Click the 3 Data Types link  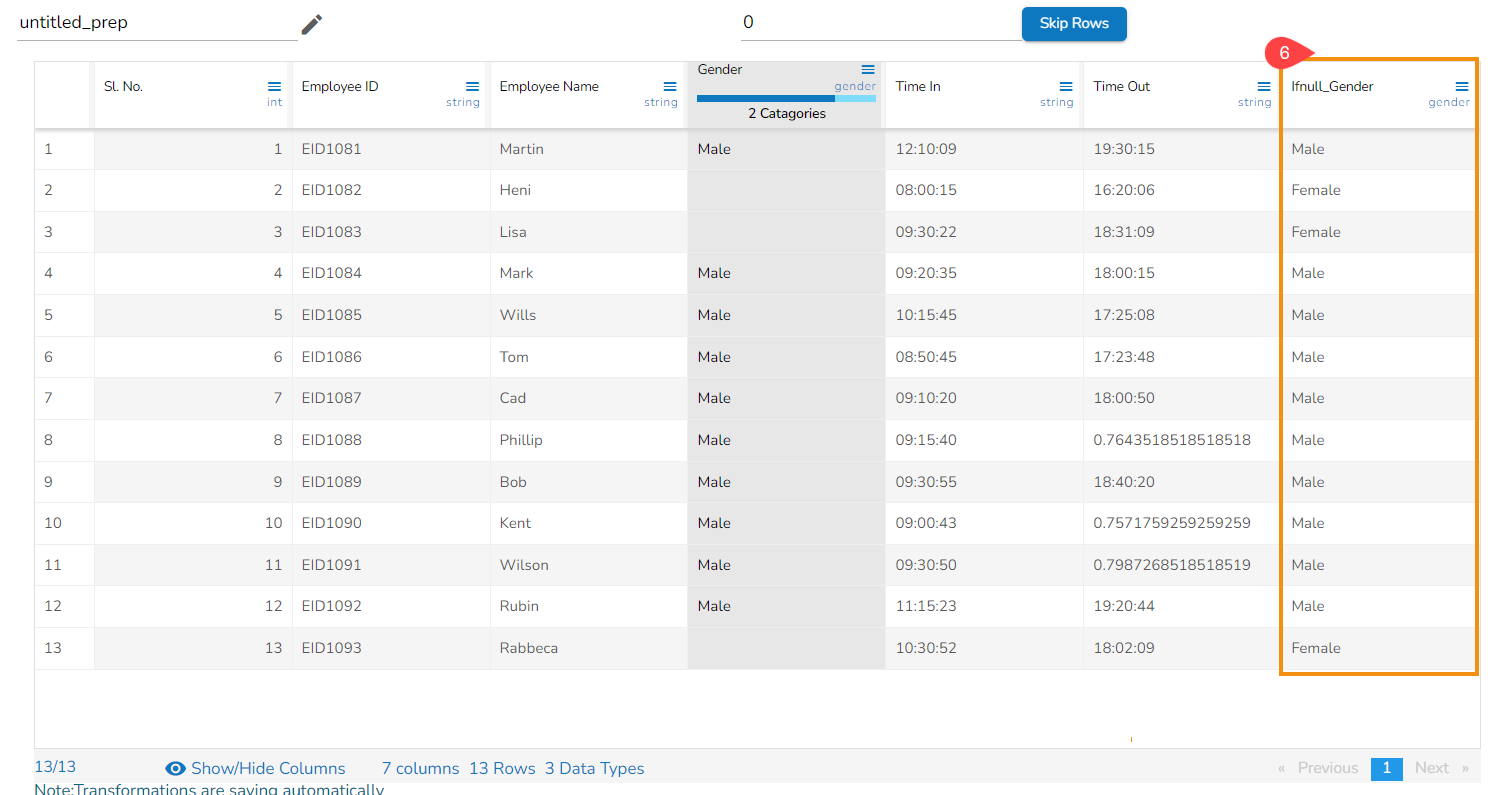pos(594,768)
